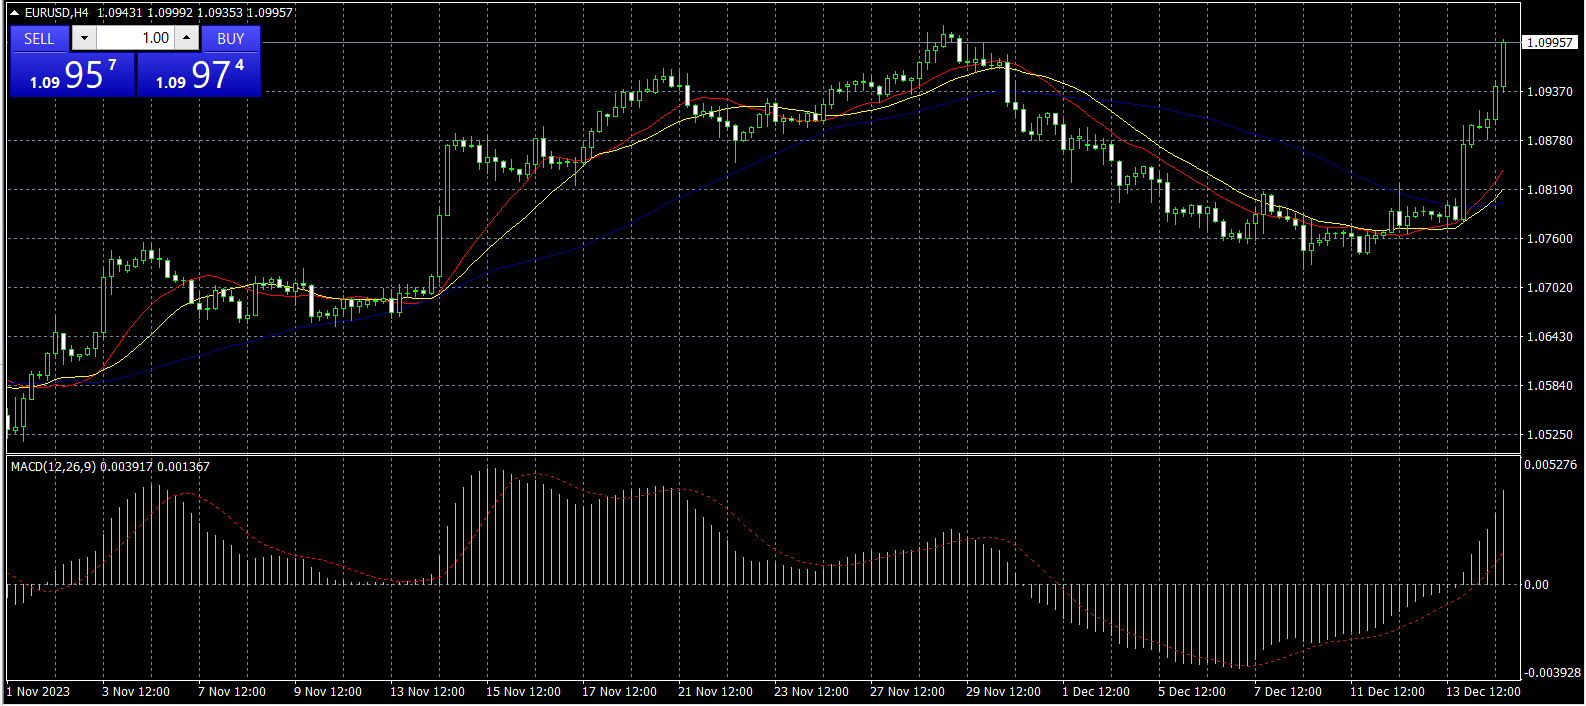Click the 1.09 97 buy price tile
Screen dimensions: 1586x706
(199, 75)
